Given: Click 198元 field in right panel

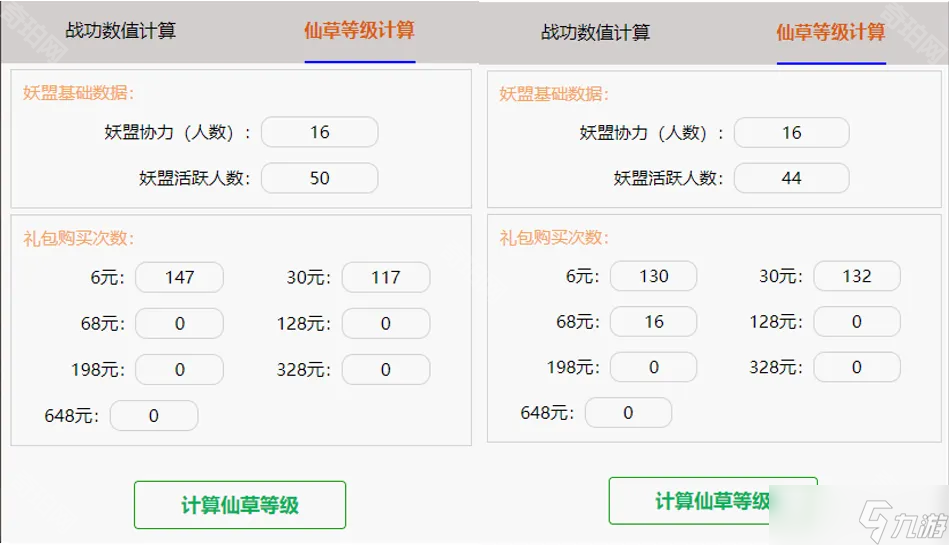Looking at the screenshot, I should (x=654, y=367).
